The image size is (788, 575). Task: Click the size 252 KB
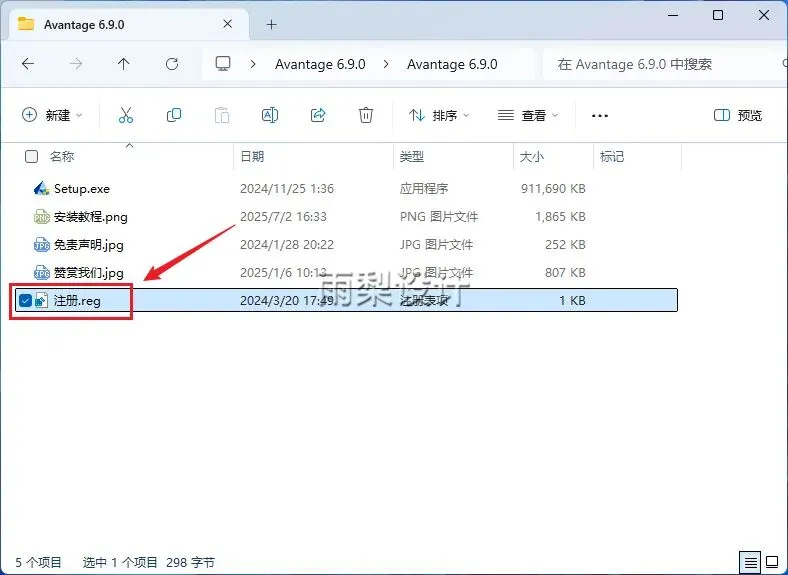[x=565, y=245]
